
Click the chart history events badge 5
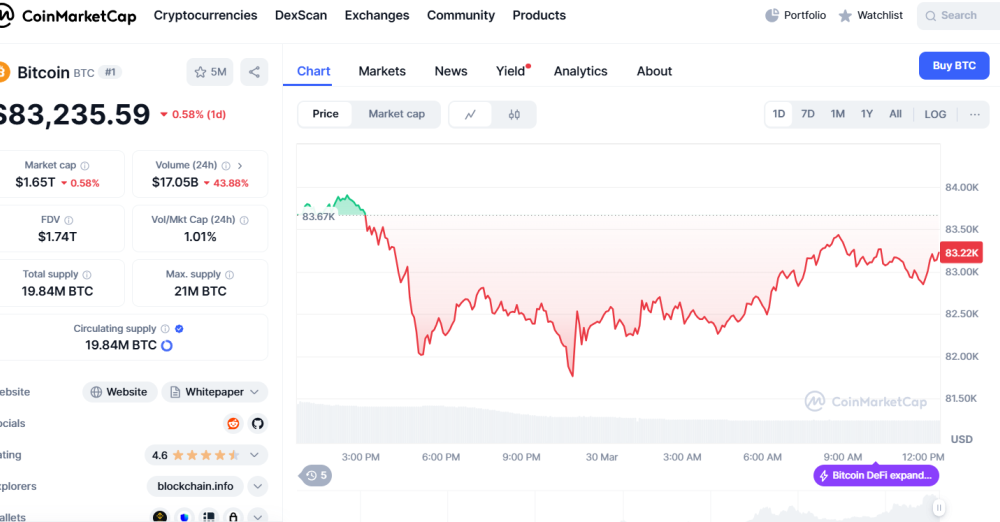[316, 475]
